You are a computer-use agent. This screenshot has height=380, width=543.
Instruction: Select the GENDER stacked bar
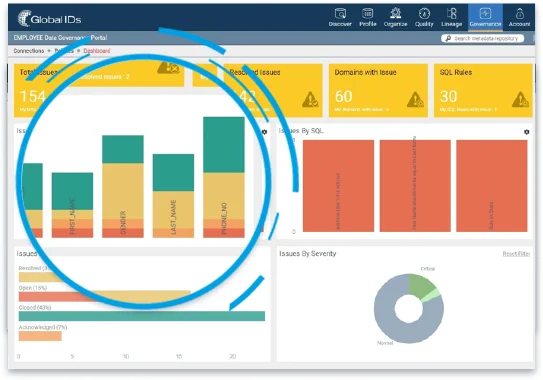pyautogui.click(x=123, y=186)
